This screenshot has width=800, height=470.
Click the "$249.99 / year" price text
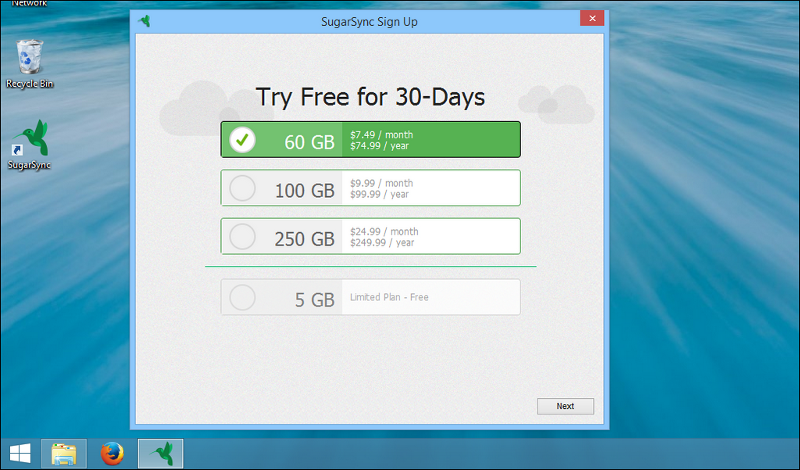(x=382, y=243)
